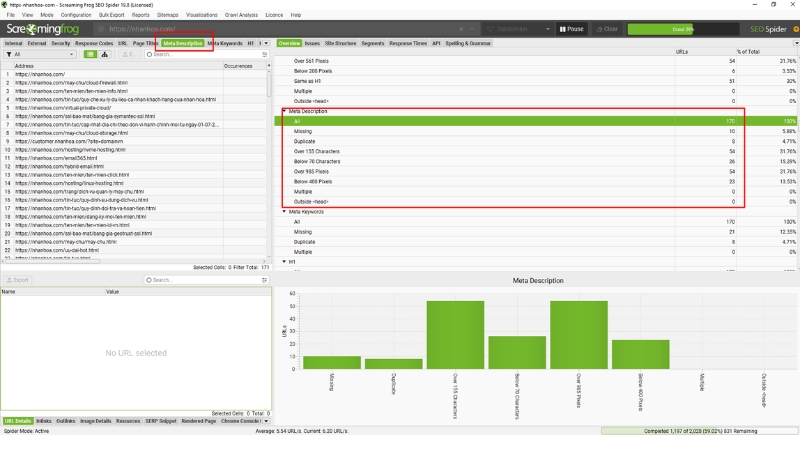Collapse the Meta Keywords section
The height and width of the screenshot is (450, 800).
(x=284, y=211)
